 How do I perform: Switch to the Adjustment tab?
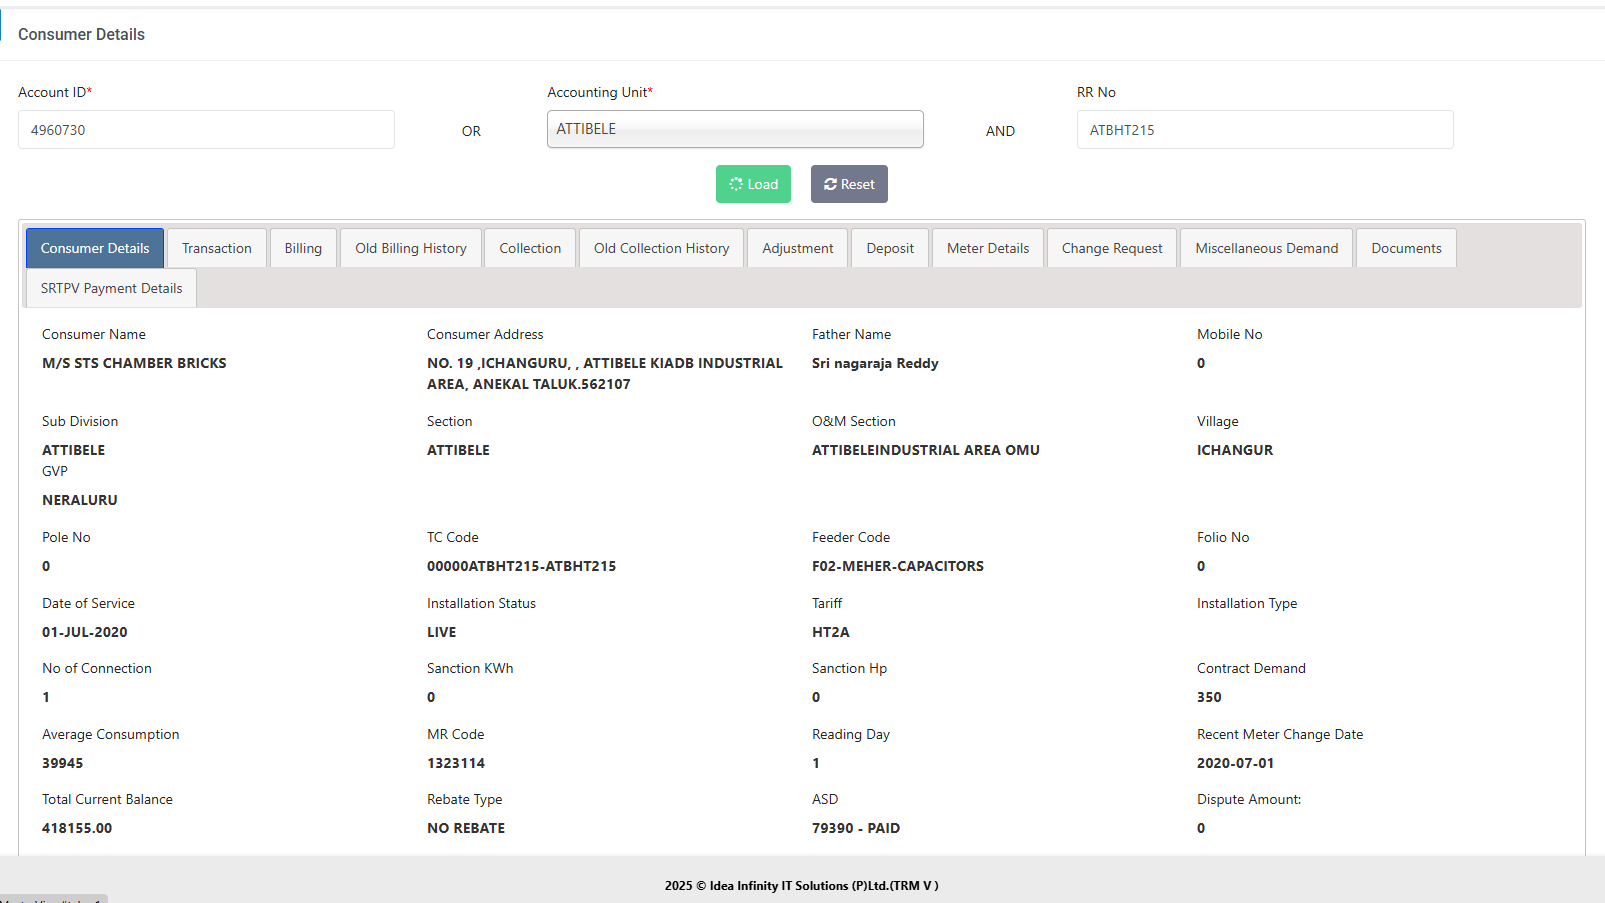pos(798,248)
